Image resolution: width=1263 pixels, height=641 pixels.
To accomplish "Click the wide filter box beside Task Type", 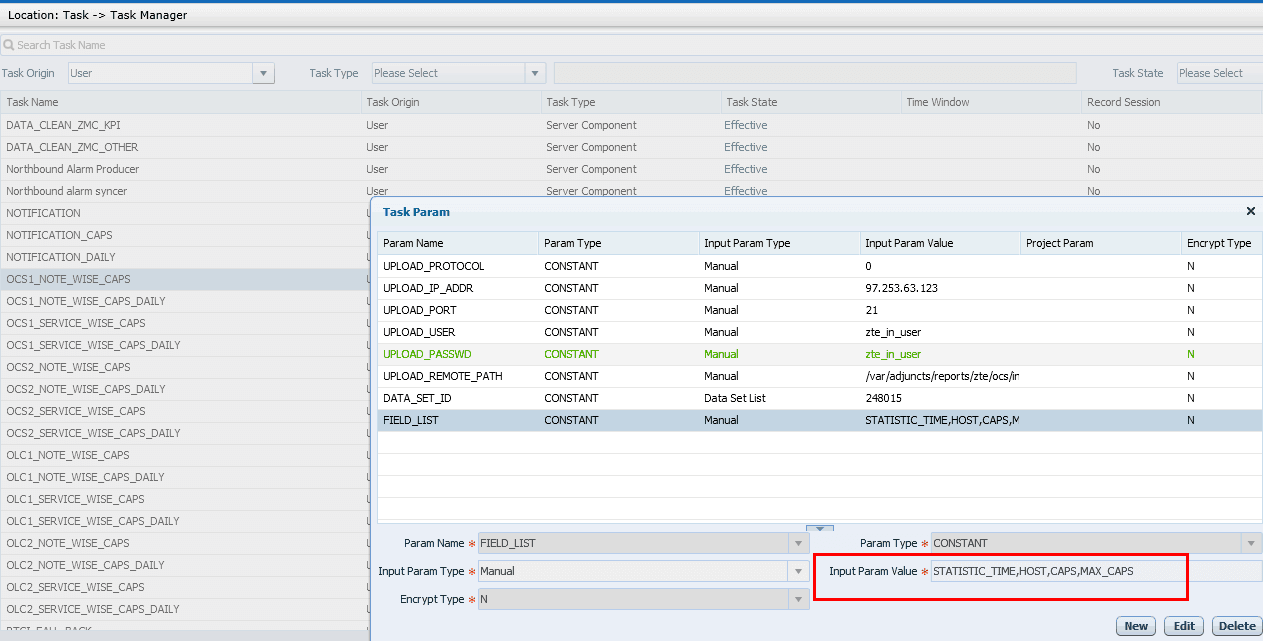I will 815,73.
